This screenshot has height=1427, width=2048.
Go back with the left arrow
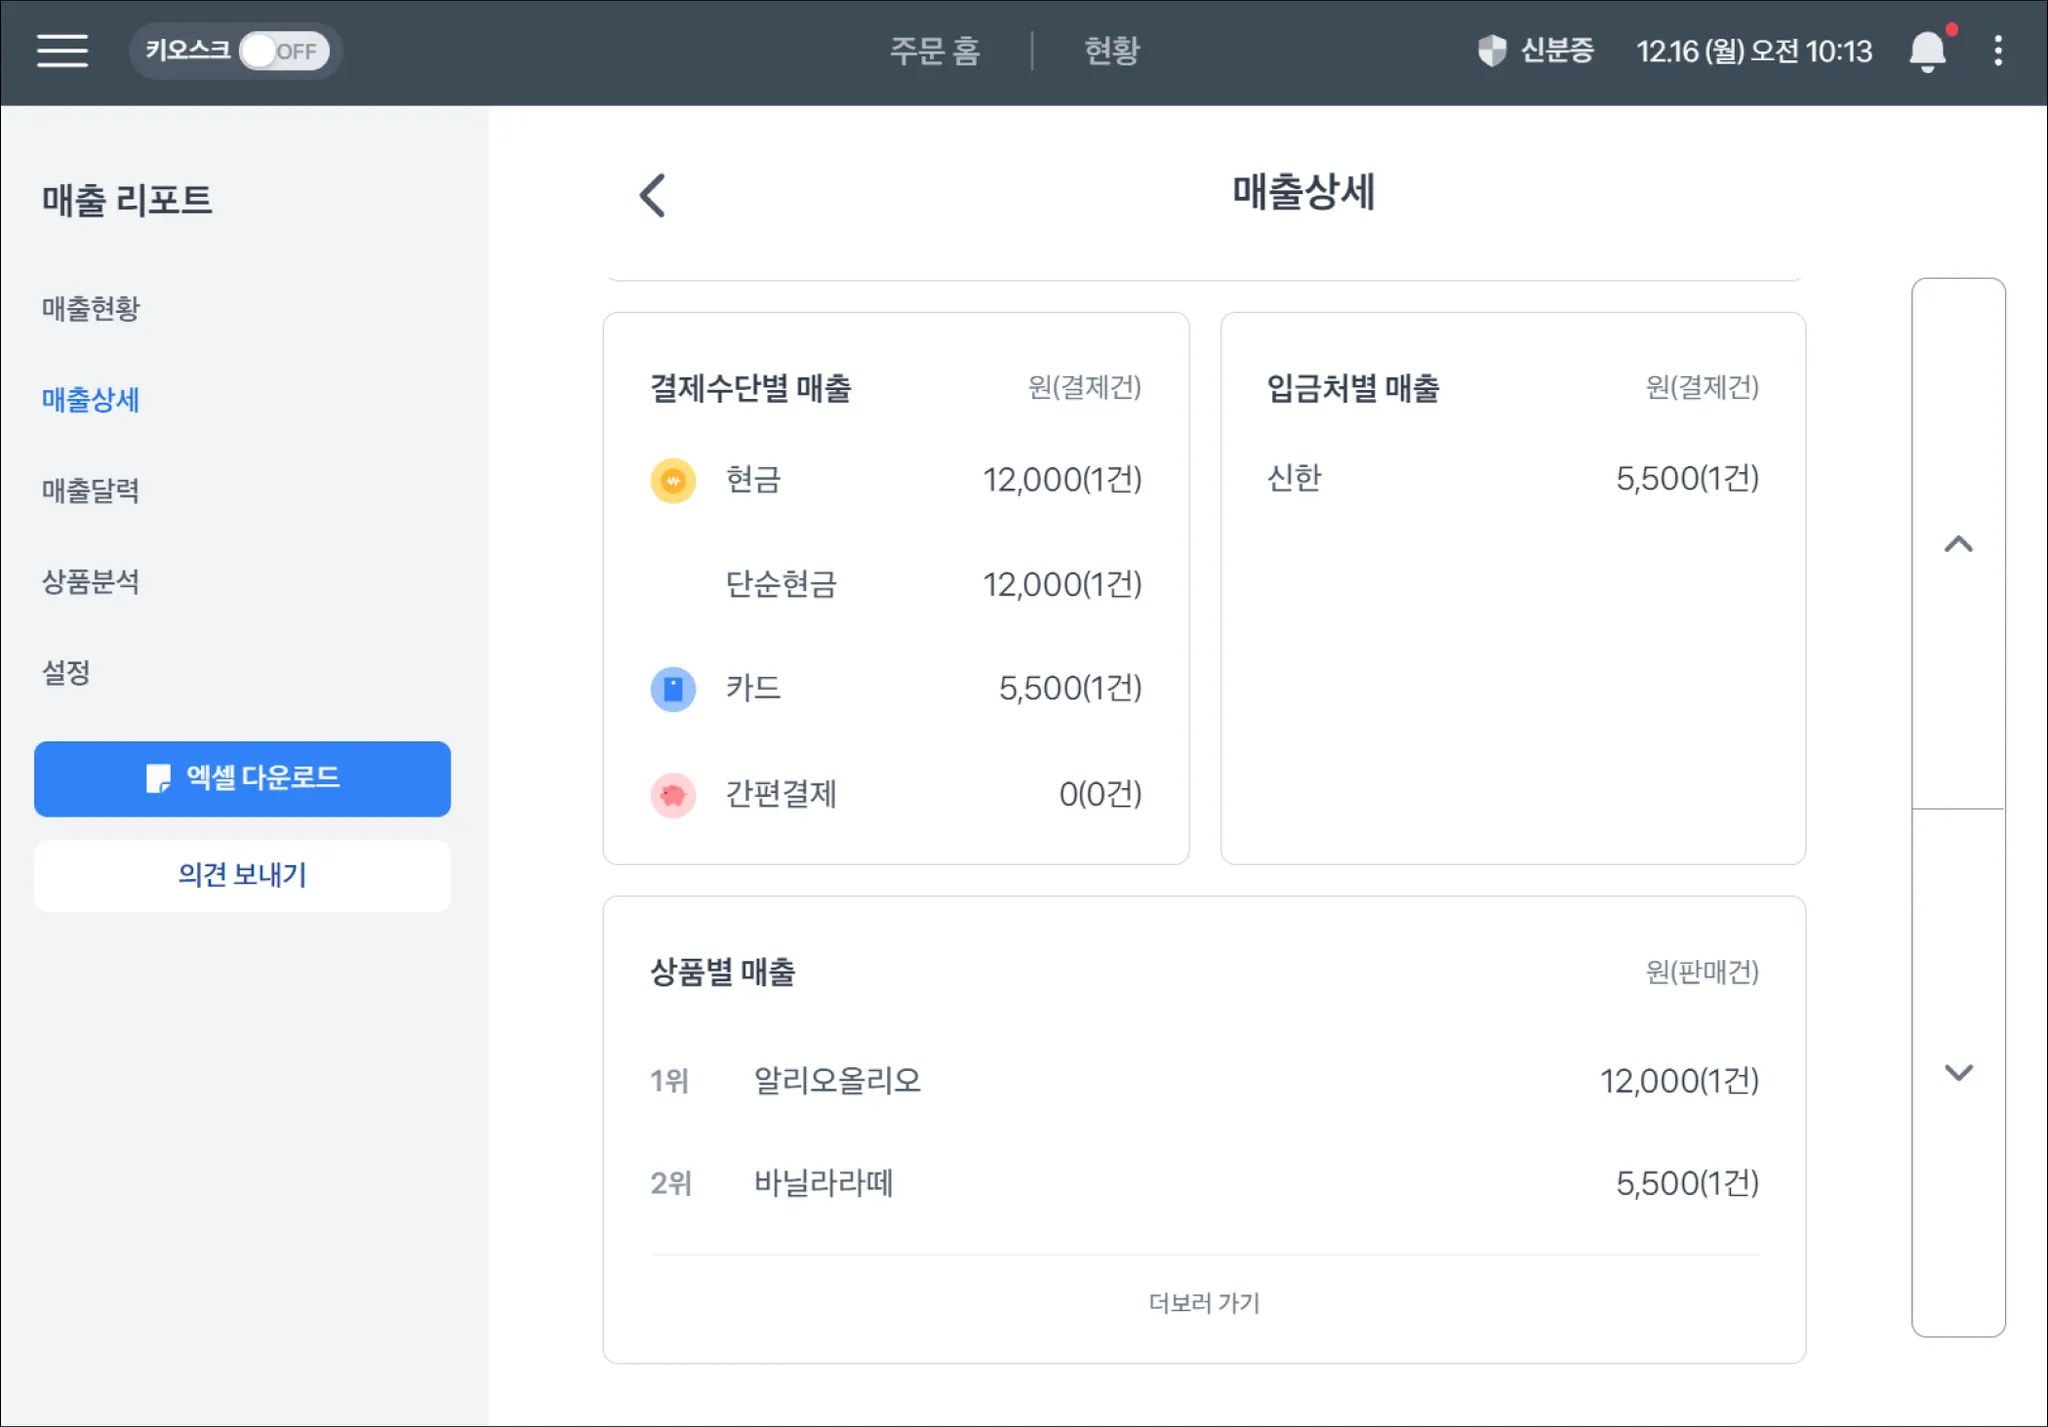coord(652,195)
